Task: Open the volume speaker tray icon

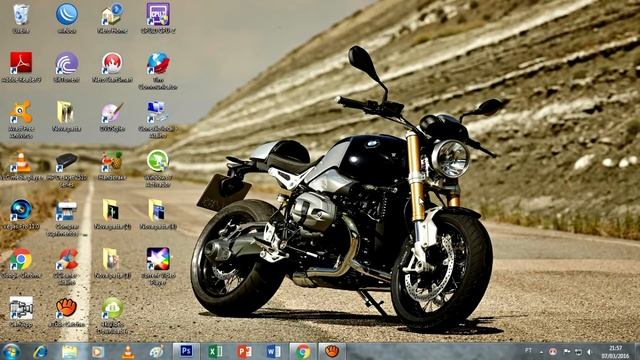Action: tap(590, 351)
